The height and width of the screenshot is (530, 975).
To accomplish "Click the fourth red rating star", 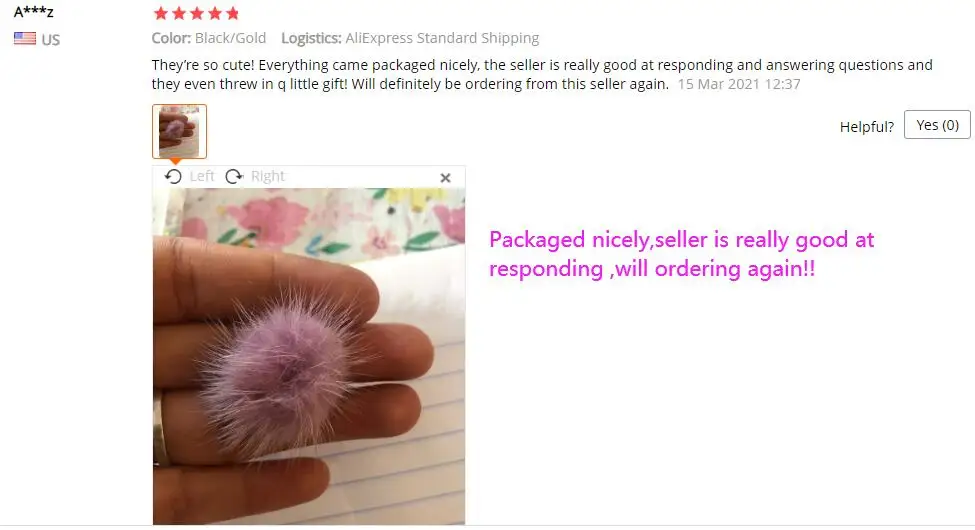I will (x=215, y=13).
